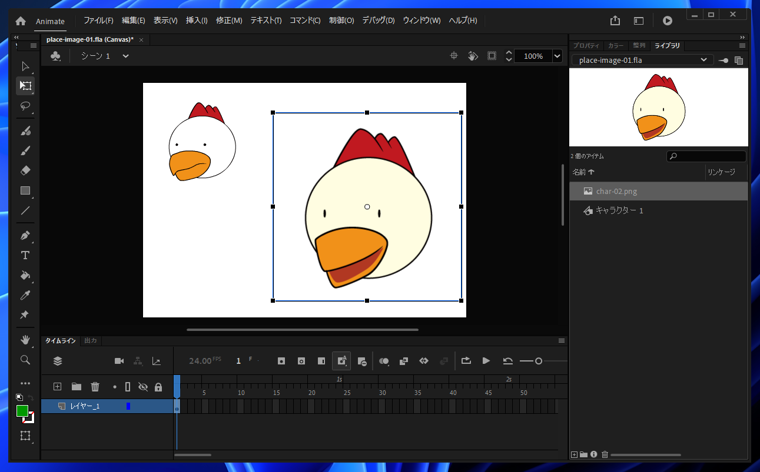
Task: Click the Eyedropper tool
Action: (x=26, y=296)
